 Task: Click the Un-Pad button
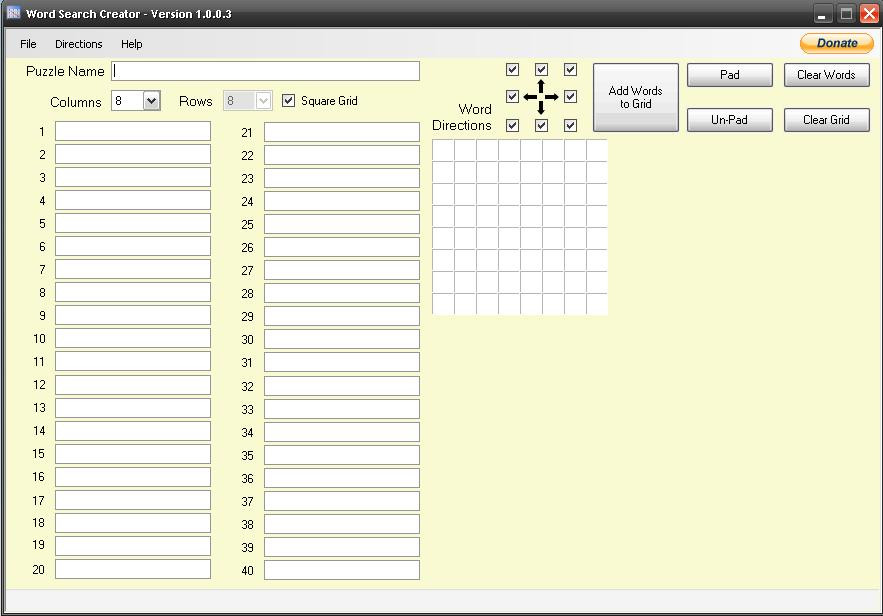pyautogui.click(x=730, y=120)
